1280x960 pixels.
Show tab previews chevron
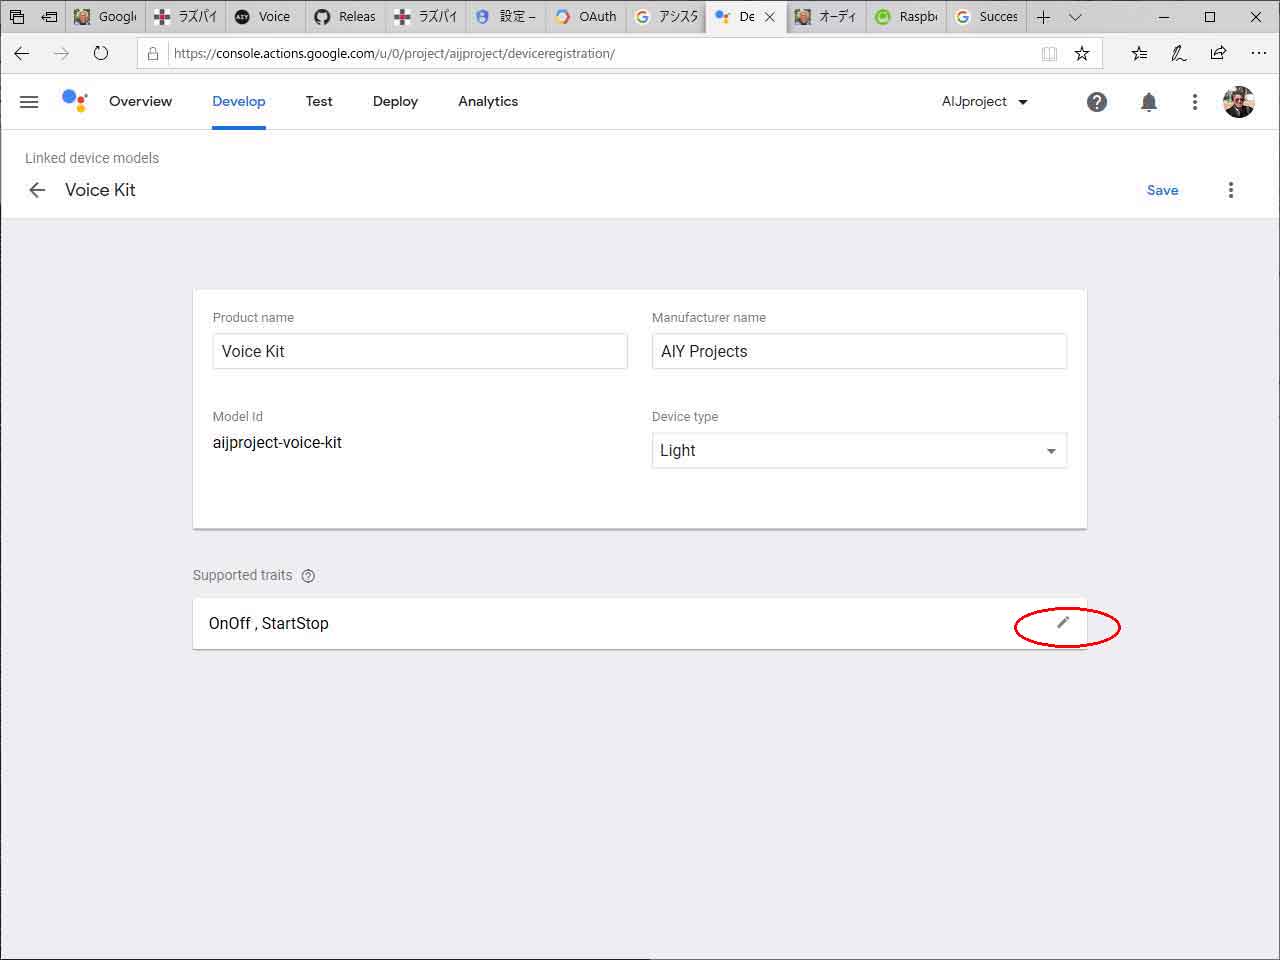[x=1075, y=17]
